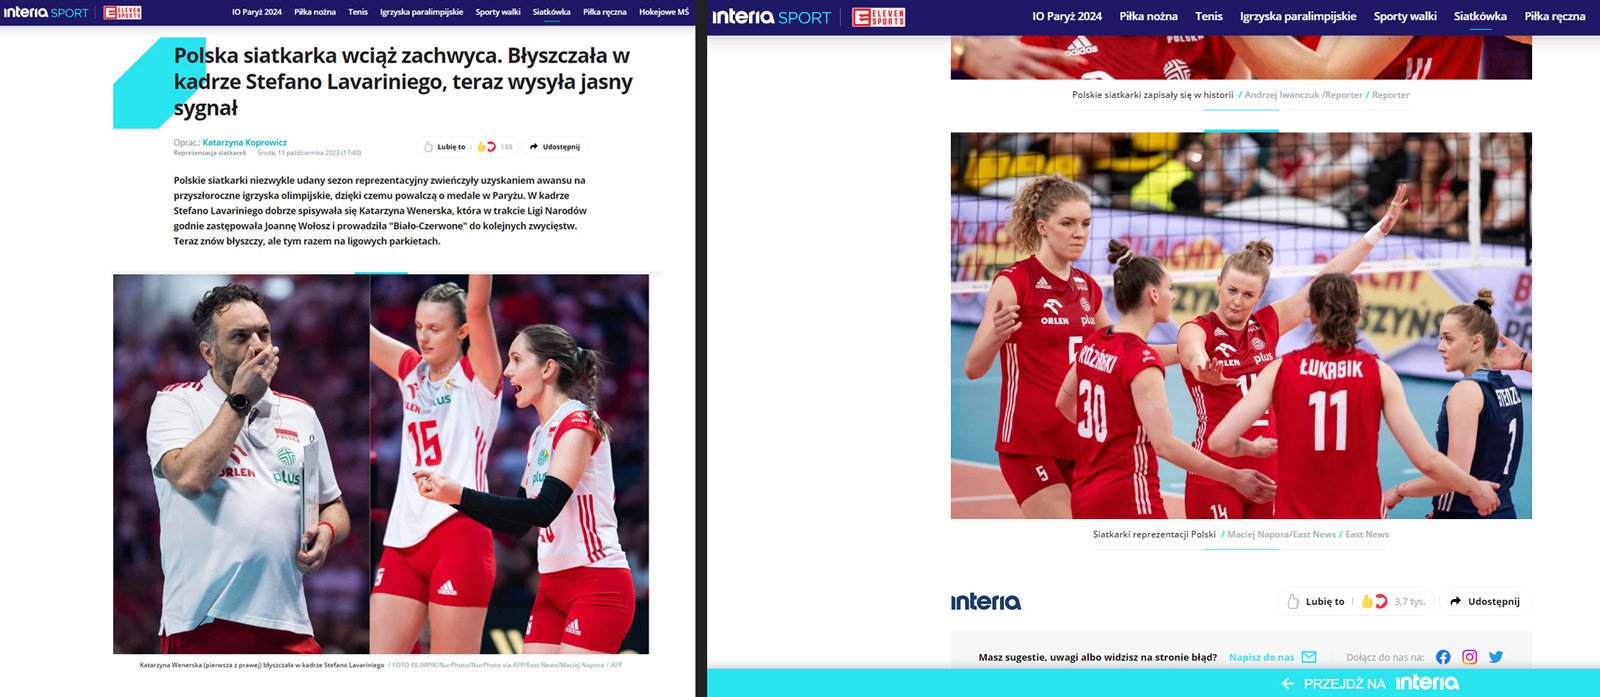Open Igrzyska paralimpijskie in right window

click(x=1298, y=16)
